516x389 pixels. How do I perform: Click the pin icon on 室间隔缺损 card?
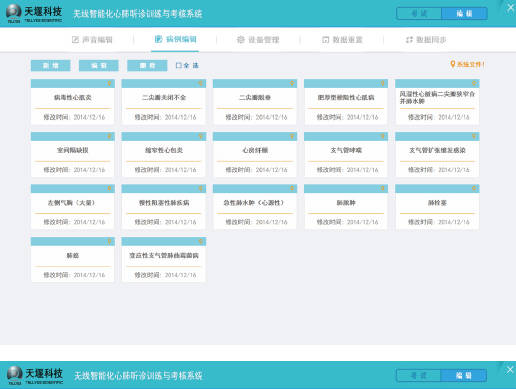(109, 136)
